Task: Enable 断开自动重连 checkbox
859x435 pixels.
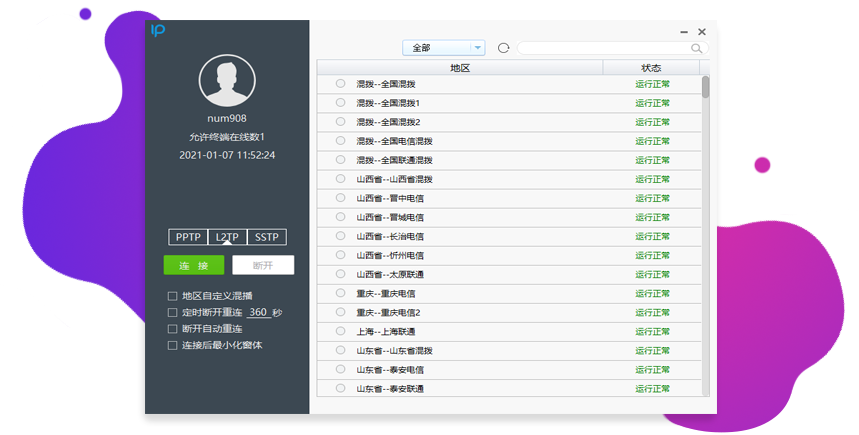Action: (x=173, y=329)
